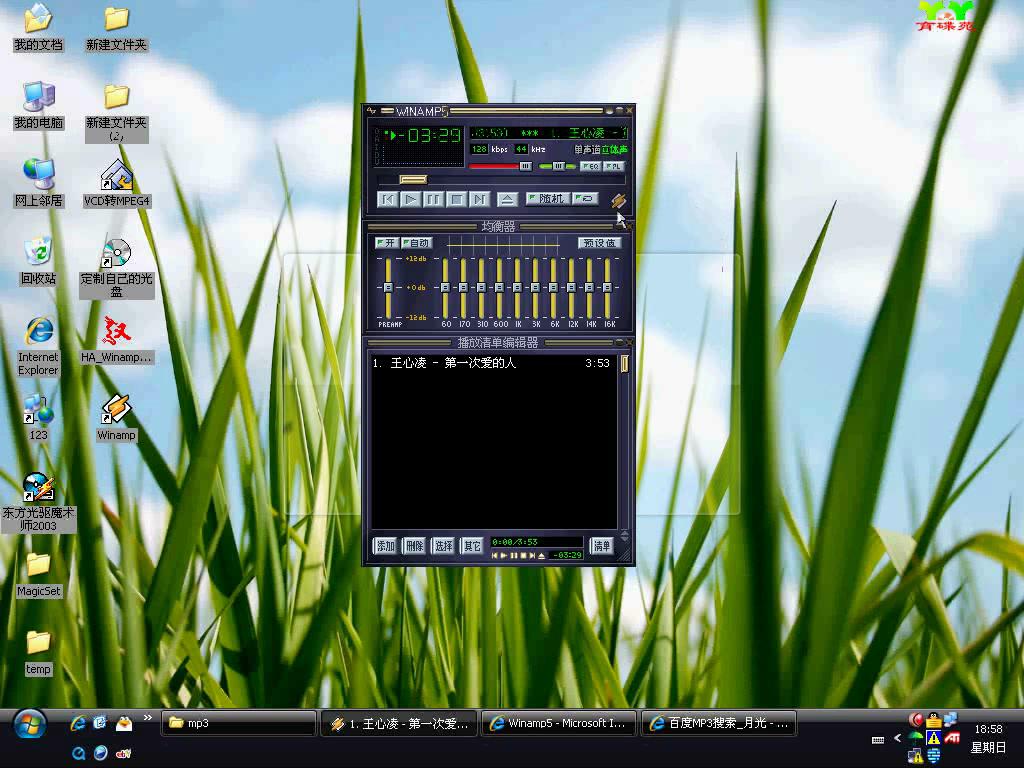Select the HA_Winamp desktop icon
Screen dimensions: 1024x768
click(117, 340)
